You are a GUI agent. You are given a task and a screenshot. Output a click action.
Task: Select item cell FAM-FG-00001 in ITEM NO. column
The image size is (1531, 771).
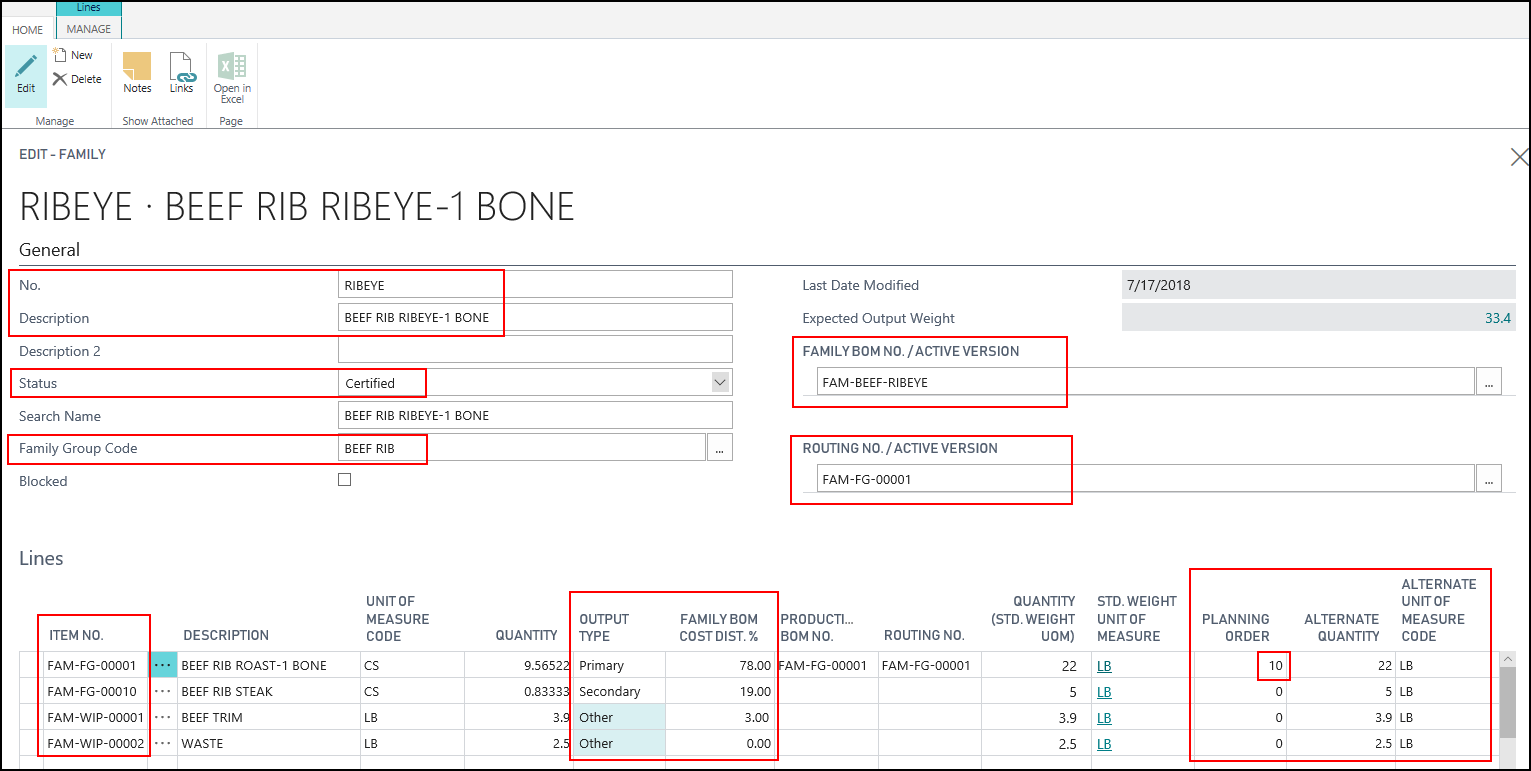pyautogui.click(x=95, y=665)
